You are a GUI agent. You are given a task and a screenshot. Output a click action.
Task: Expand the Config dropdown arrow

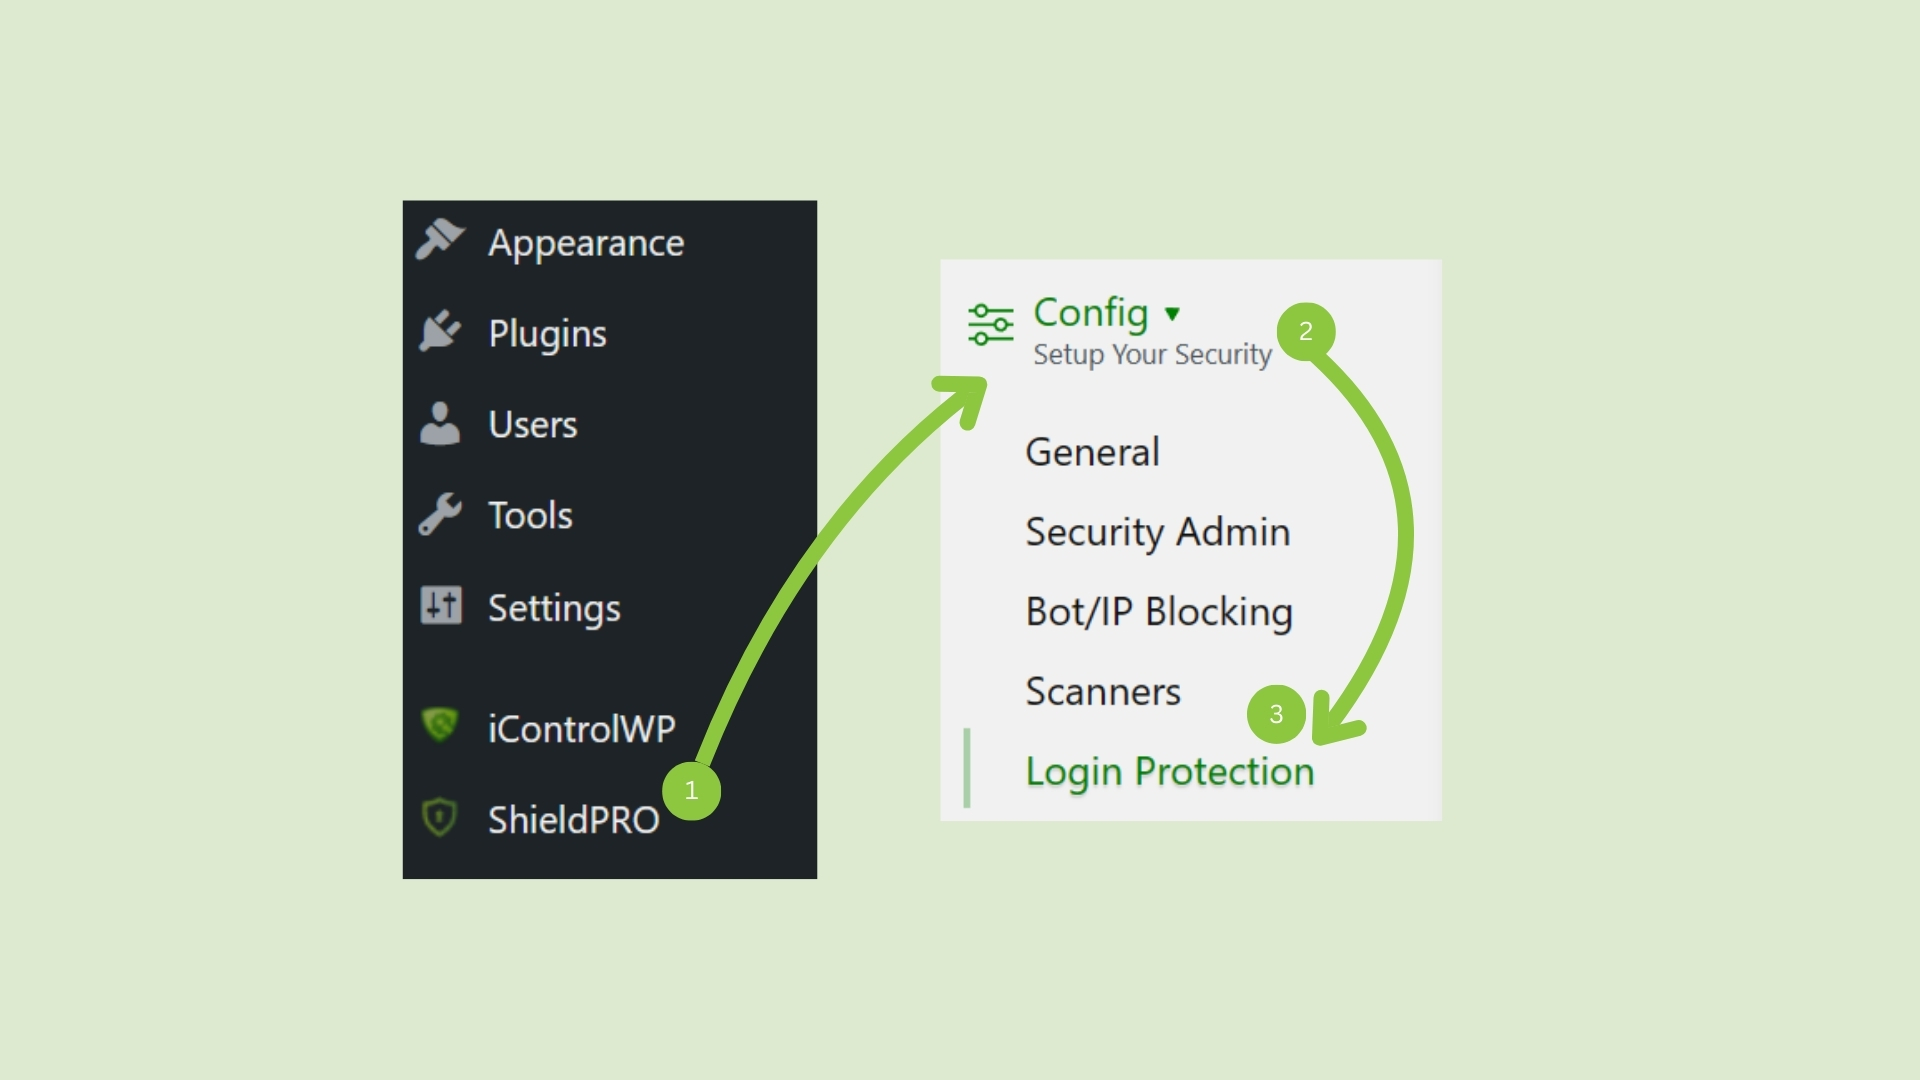[1172, 314]
